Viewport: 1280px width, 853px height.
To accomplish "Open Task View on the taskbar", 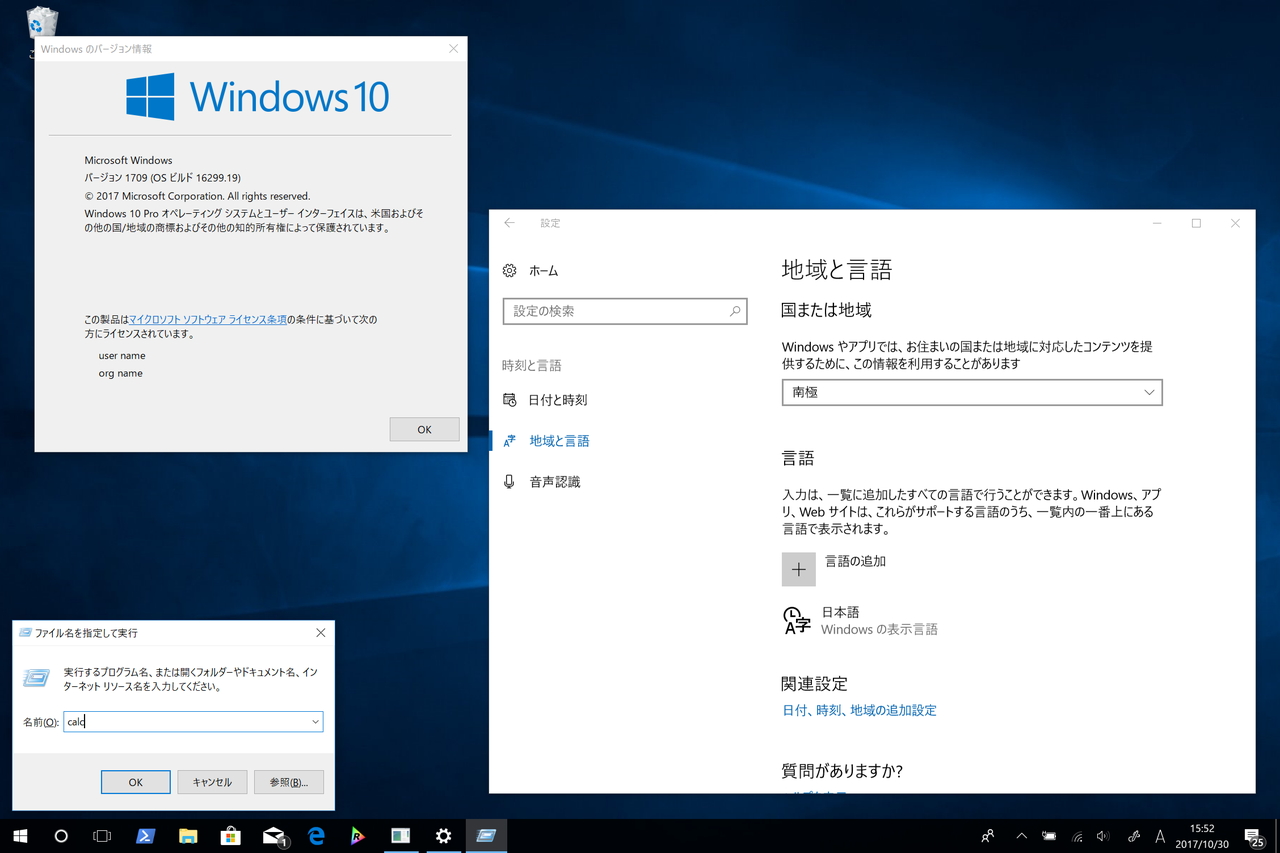I will coord(102,836).
